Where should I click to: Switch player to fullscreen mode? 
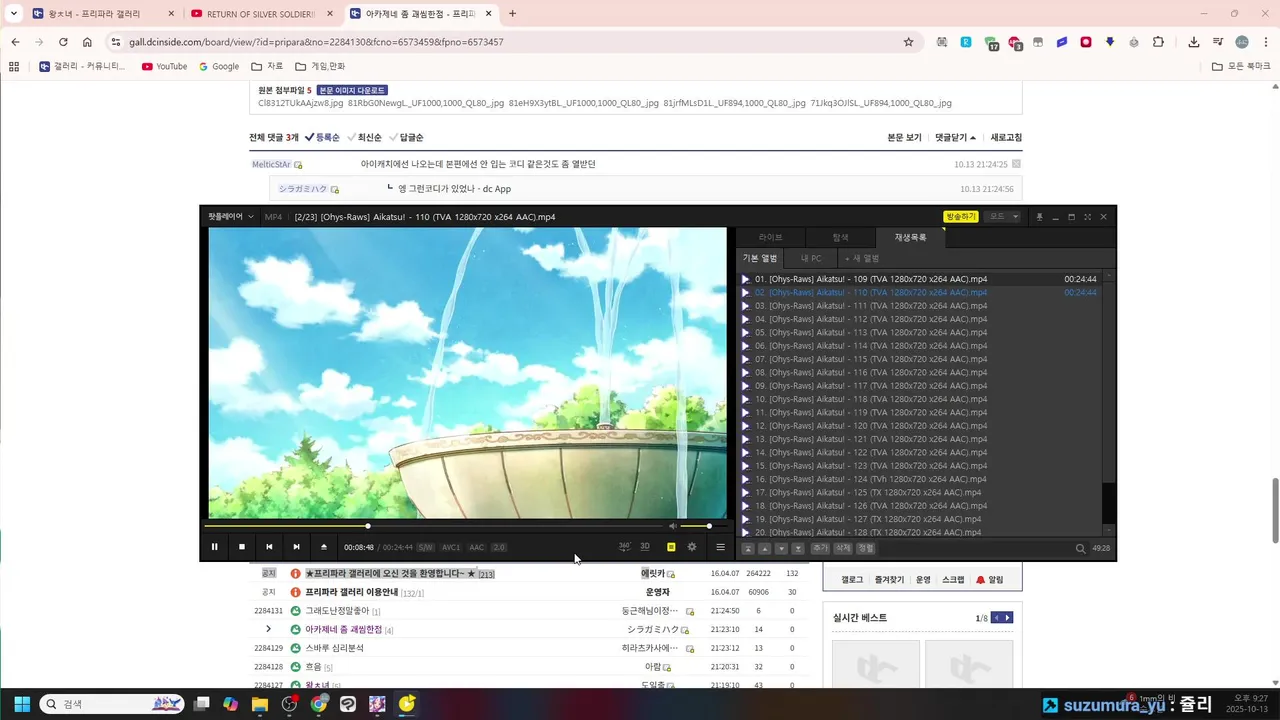1087,217
